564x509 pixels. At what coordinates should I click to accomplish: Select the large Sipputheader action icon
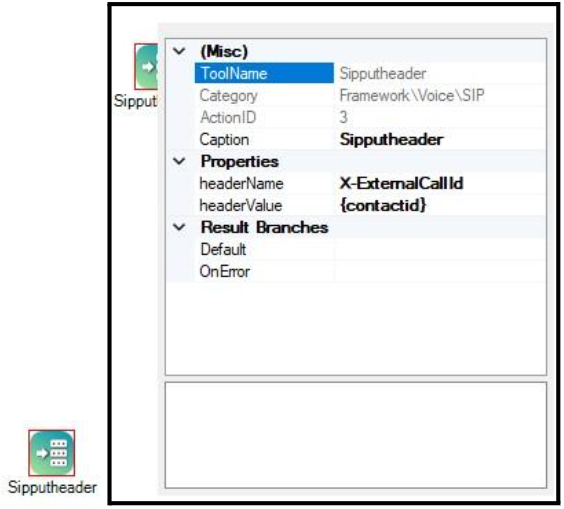pos(52,453)
